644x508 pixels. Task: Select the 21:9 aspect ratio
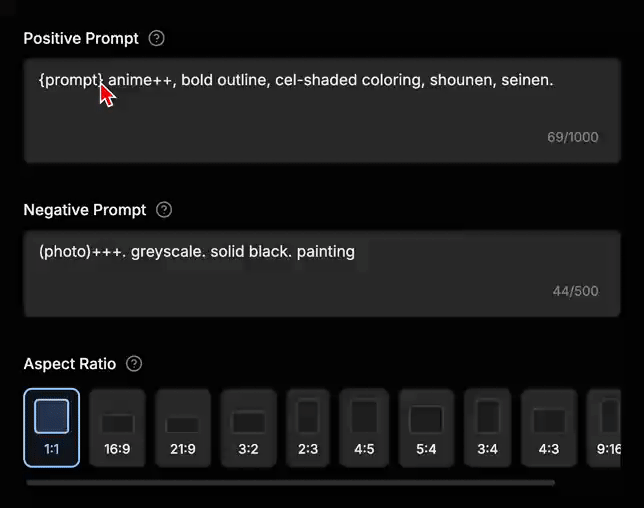point(183,428)
